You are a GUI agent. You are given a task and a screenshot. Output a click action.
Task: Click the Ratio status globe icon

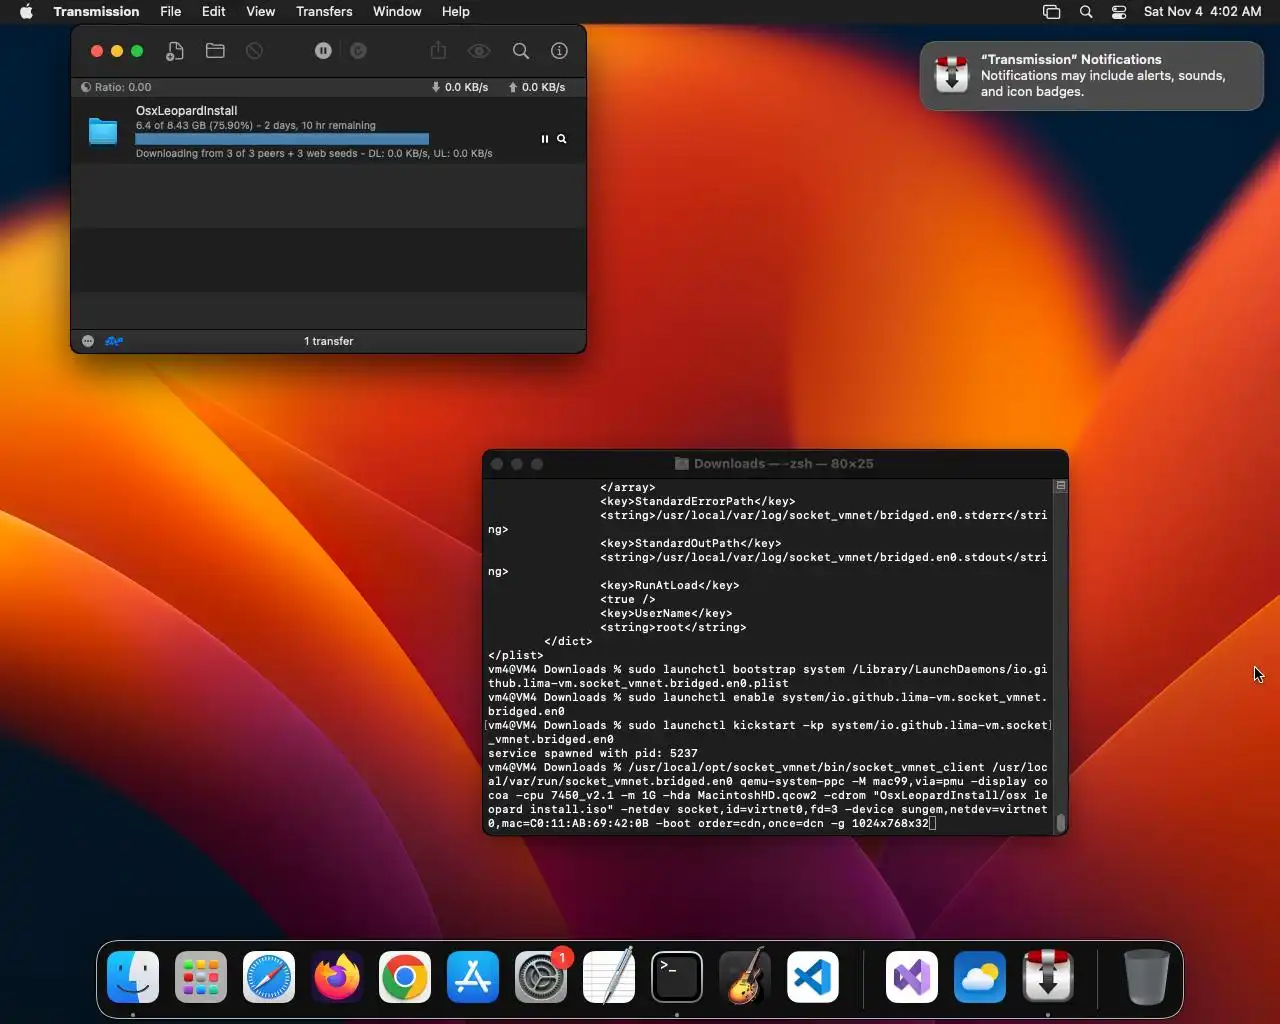point(86,87)
